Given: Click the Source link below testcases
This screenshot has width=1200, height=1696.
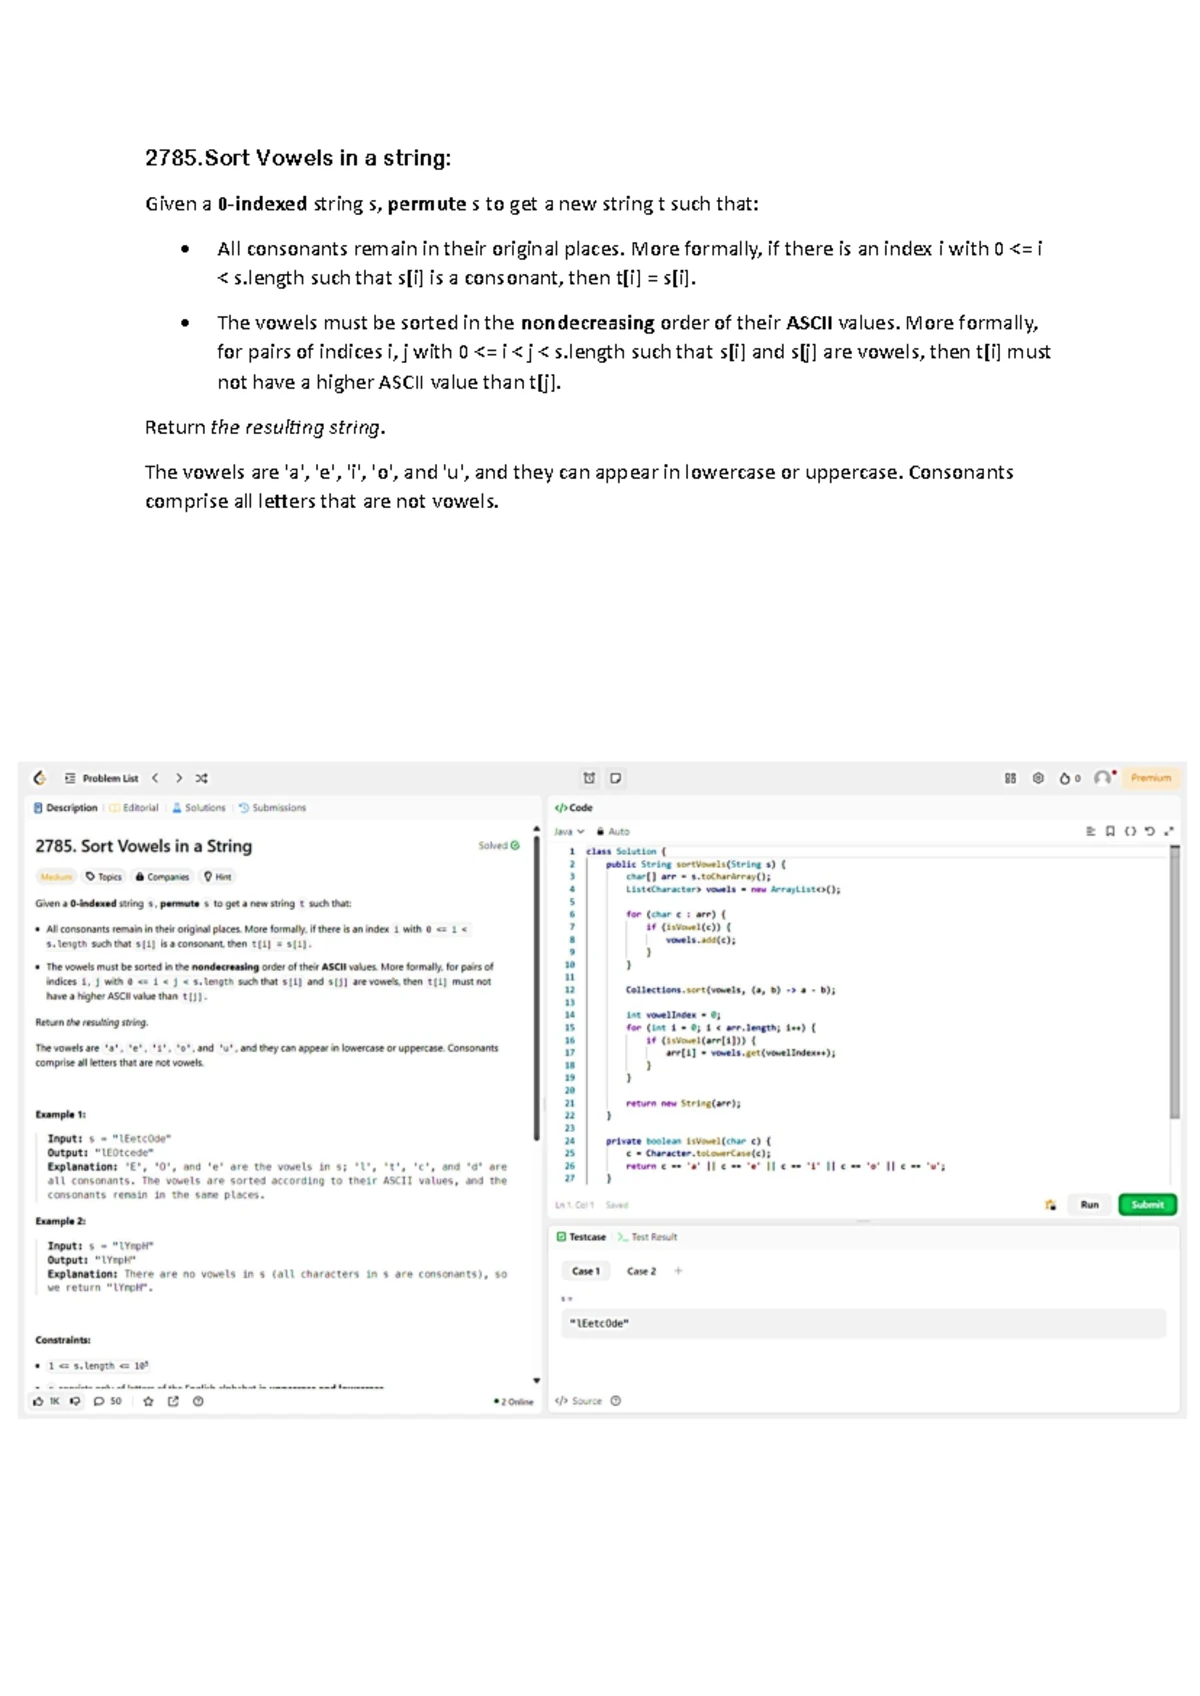Looking at the screenshot, I should 579,1401.
